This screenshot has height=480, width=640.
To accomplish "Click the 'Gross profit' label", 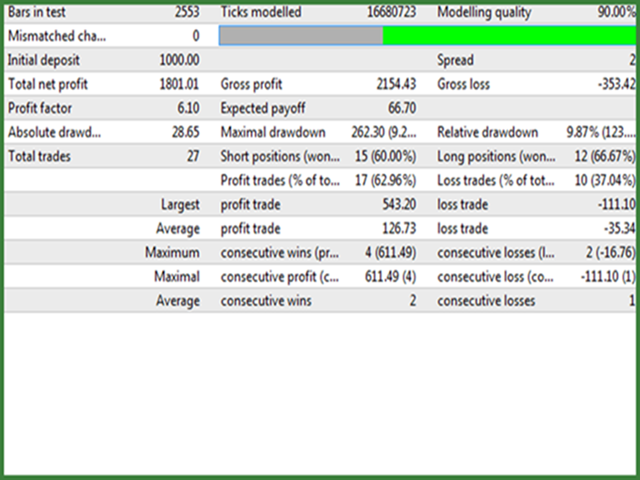I will 251,84.
